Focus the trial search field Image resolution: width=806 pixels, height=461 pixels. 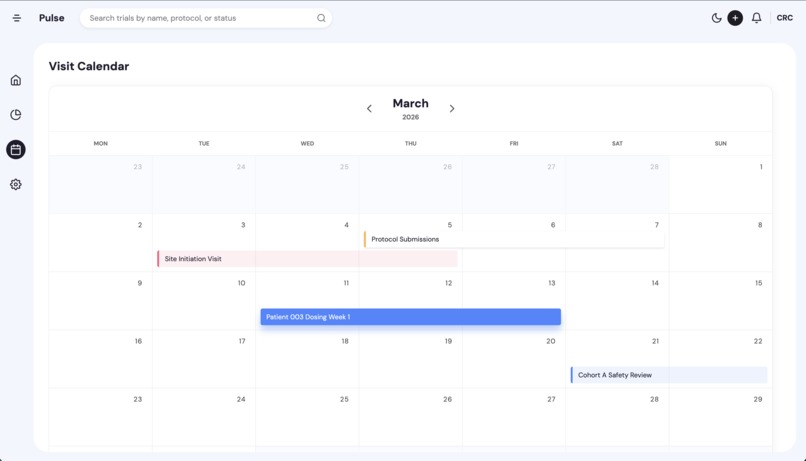pos(206,18)
